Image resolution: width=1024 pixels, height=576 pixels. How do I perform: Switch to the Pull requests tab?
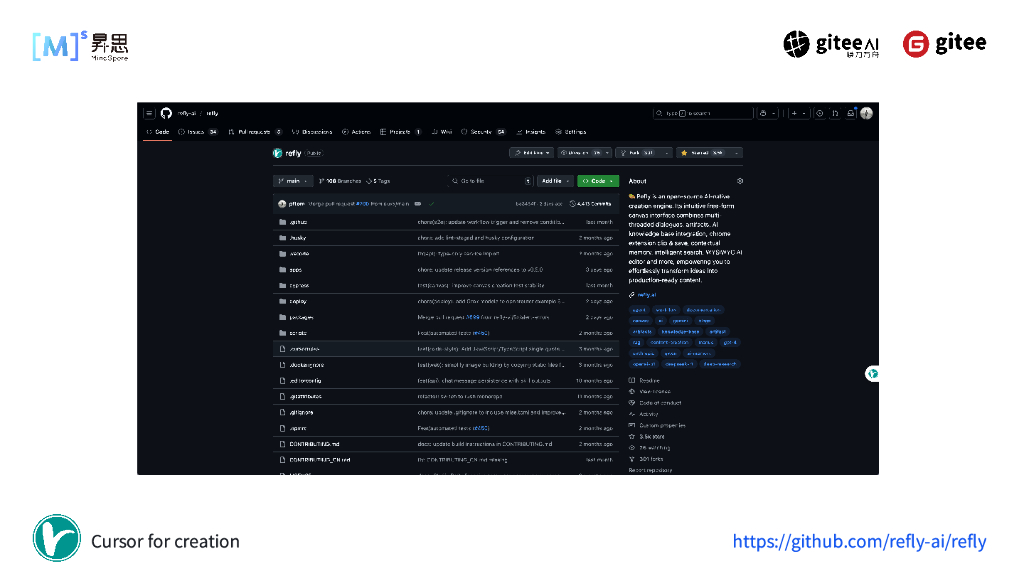tap(255, 132)
